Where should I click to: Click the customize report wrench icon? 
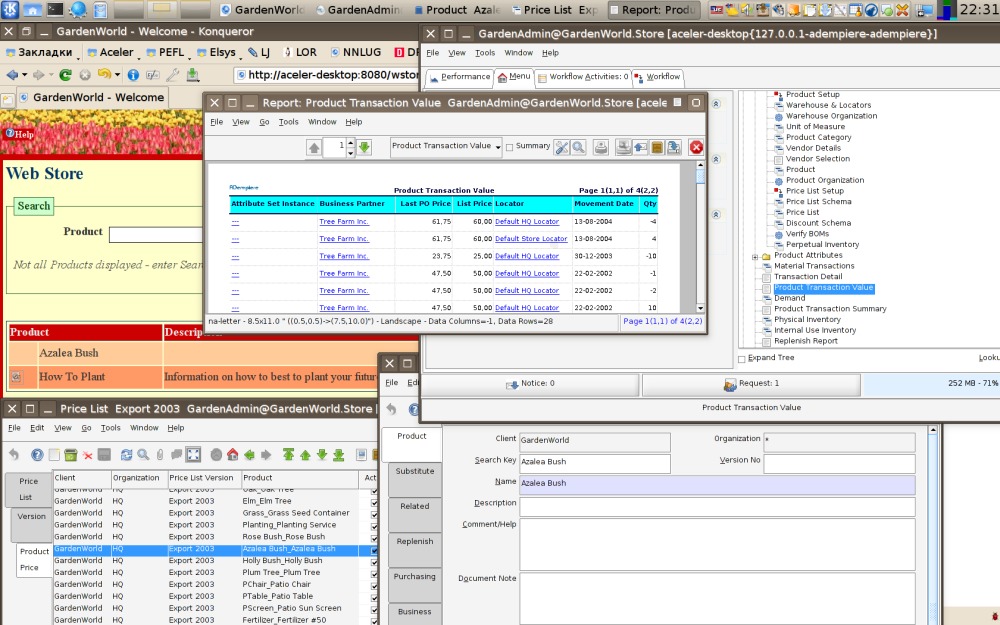(561, 147)
